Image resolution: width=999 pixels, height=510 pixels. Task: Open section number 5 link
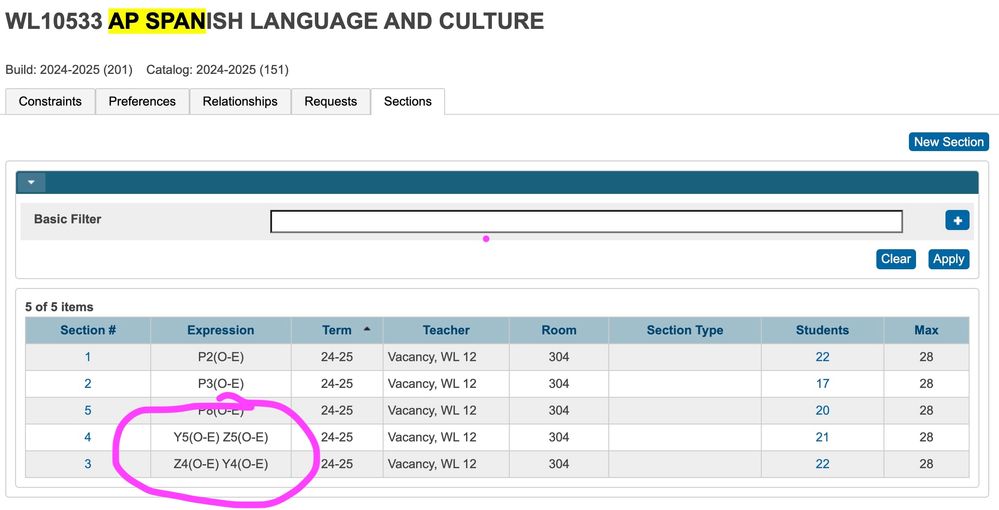pyautogui.click(x=88, y=411)
